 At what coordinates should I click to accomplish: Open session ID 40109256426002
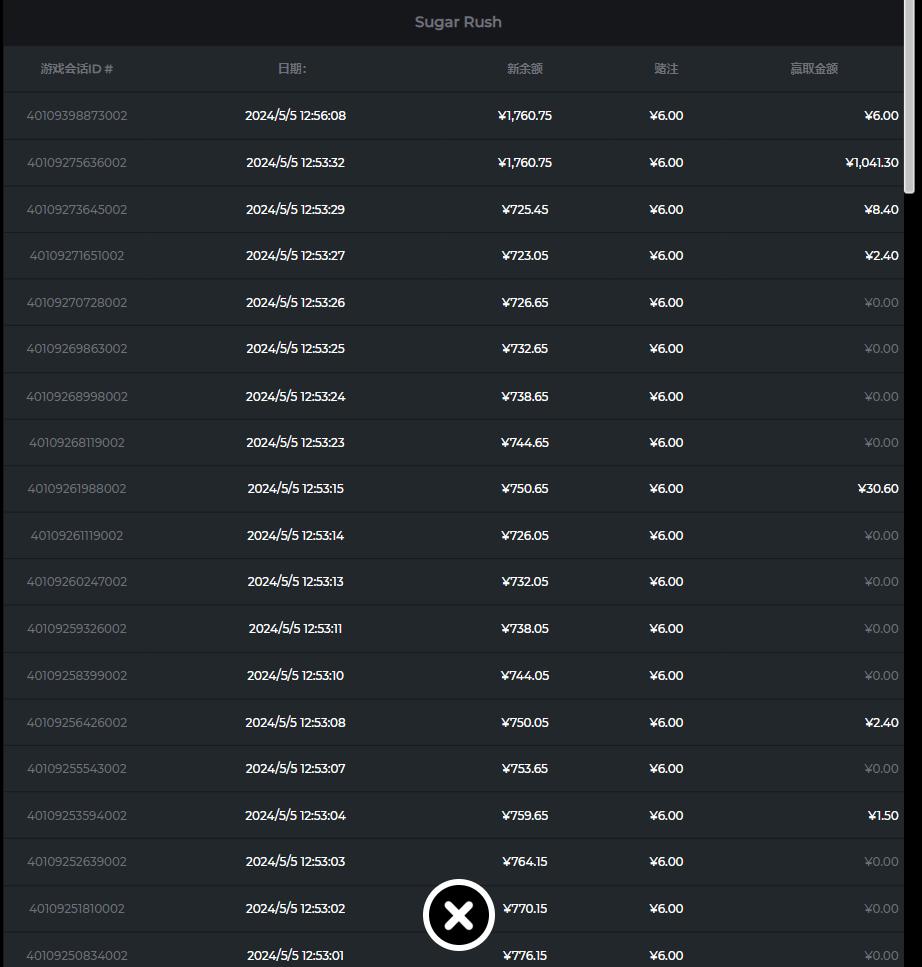(x=77, y=722)
